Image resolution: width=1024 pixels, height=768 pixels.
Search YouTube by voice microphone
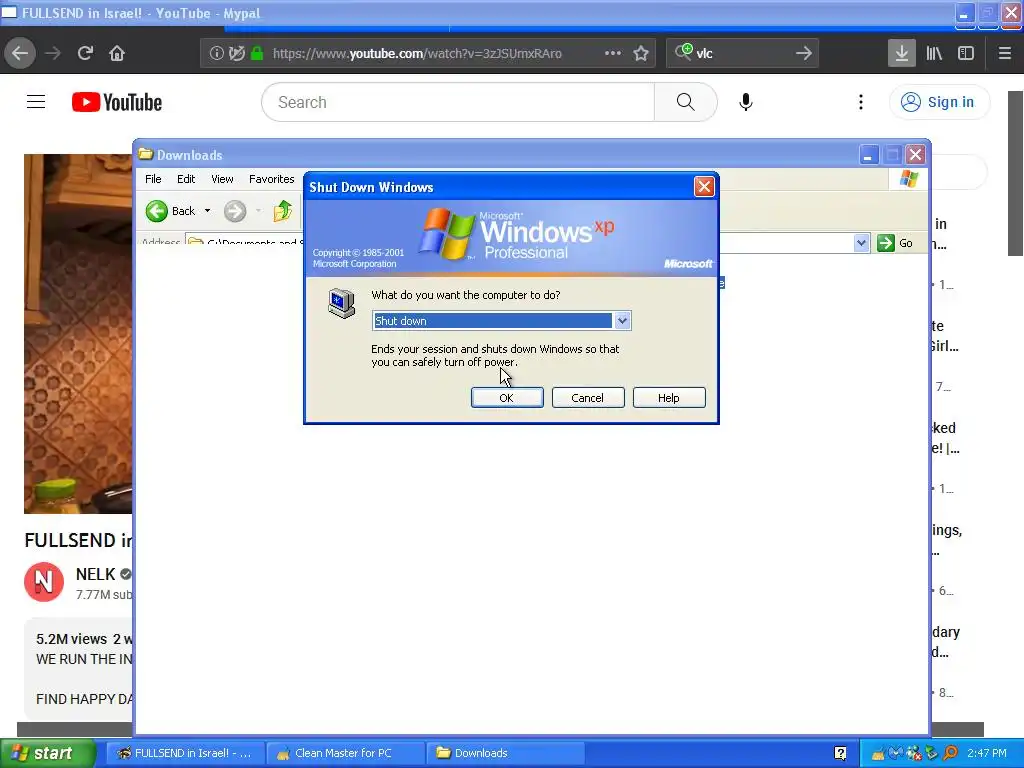pos(746,102)
